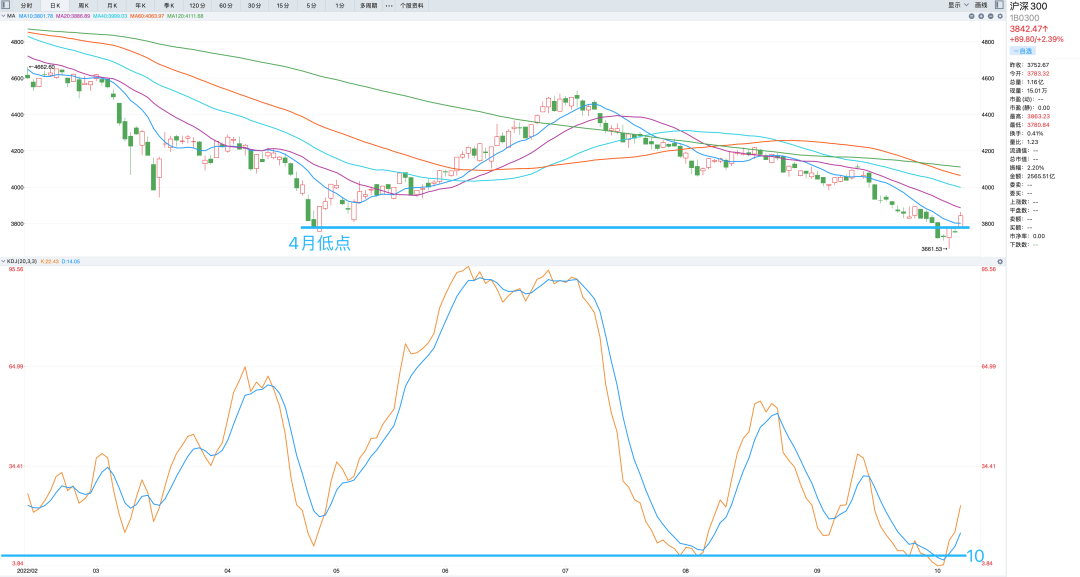Switch to 分时 intraday tab
The image size is (1080, 577).
pos(26,5)
